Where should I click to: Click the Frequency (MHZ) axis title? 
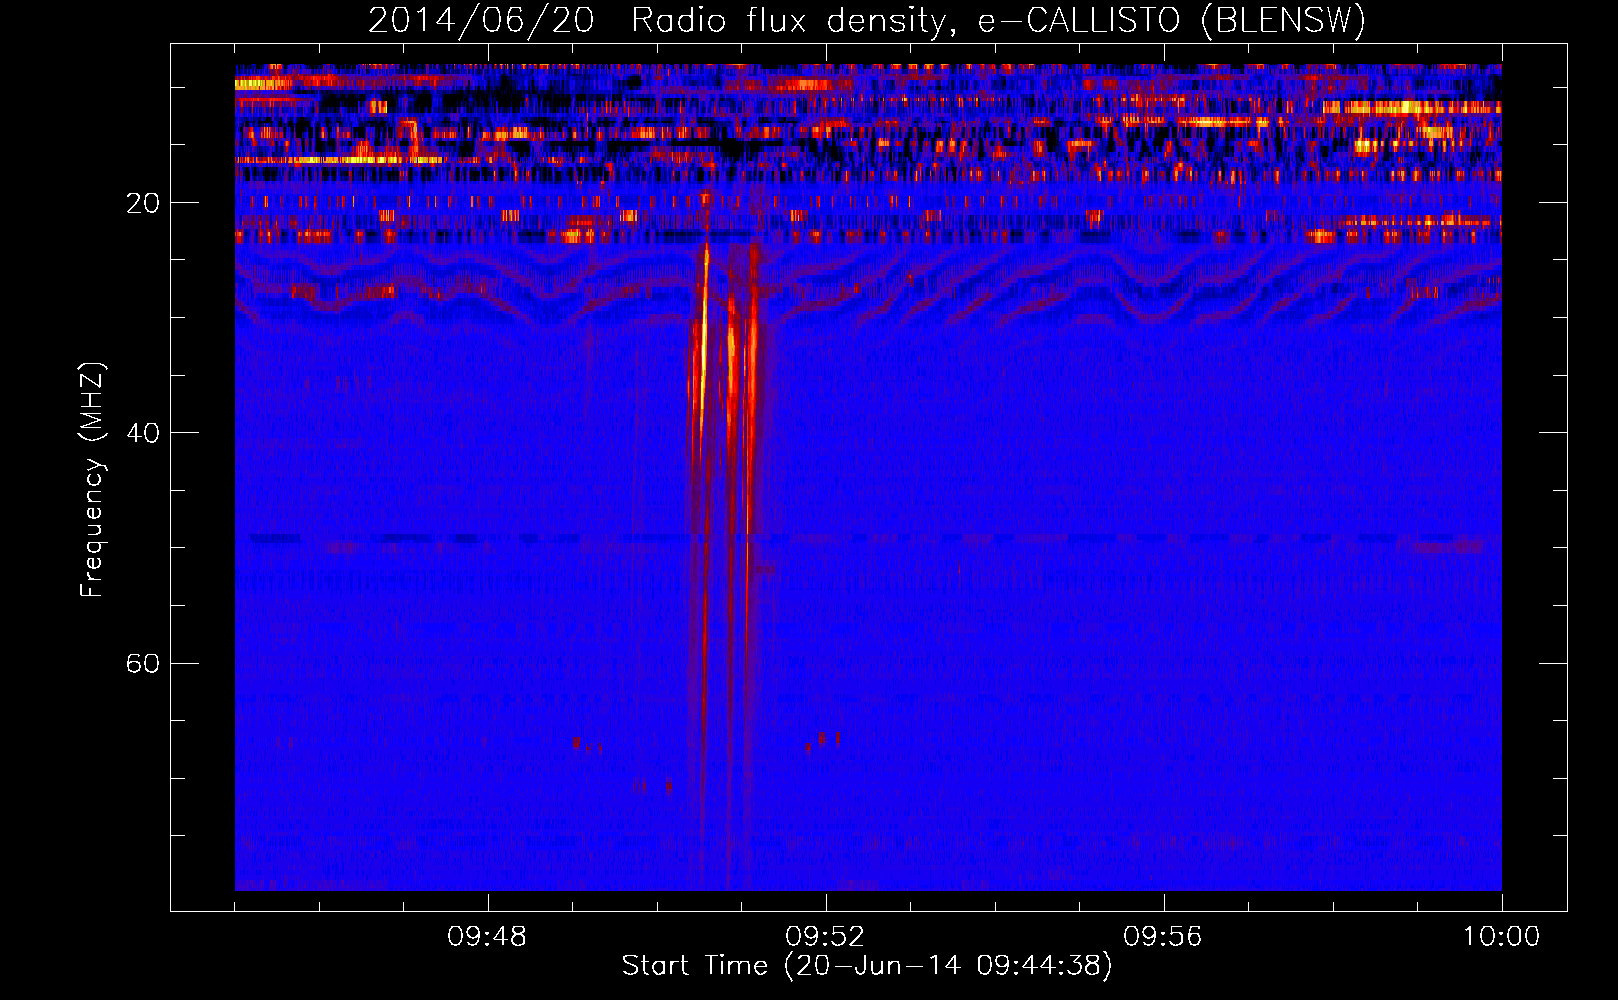click(92, 480)
